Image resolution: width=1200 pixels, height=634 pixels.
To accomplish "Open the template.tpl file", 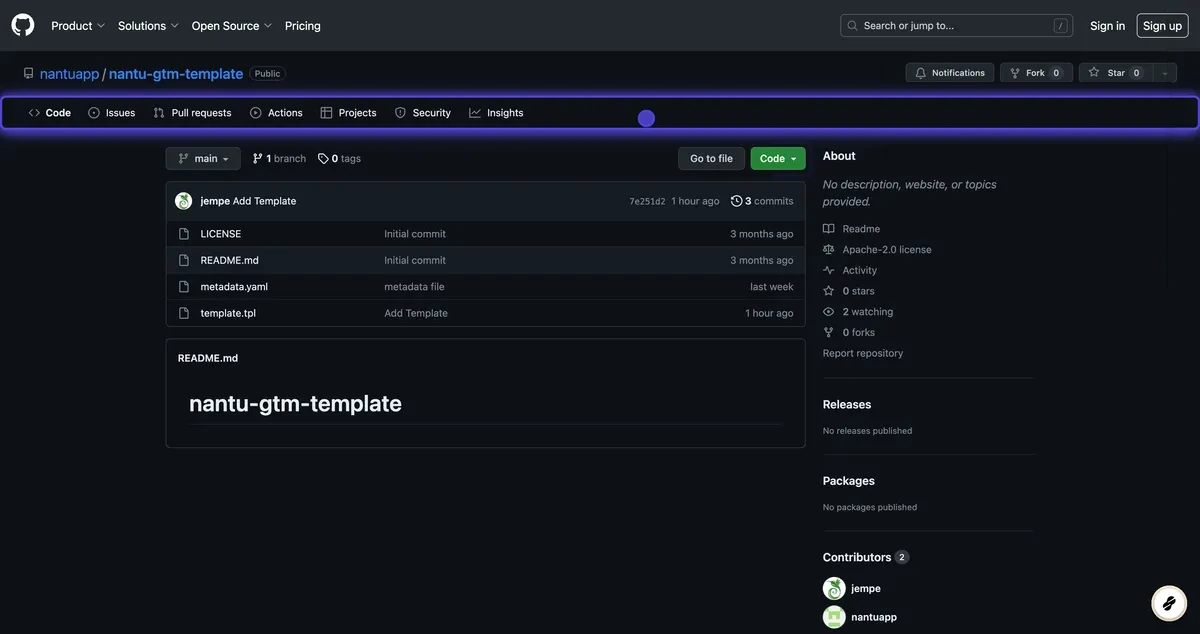I will click(x=228, y=313).
